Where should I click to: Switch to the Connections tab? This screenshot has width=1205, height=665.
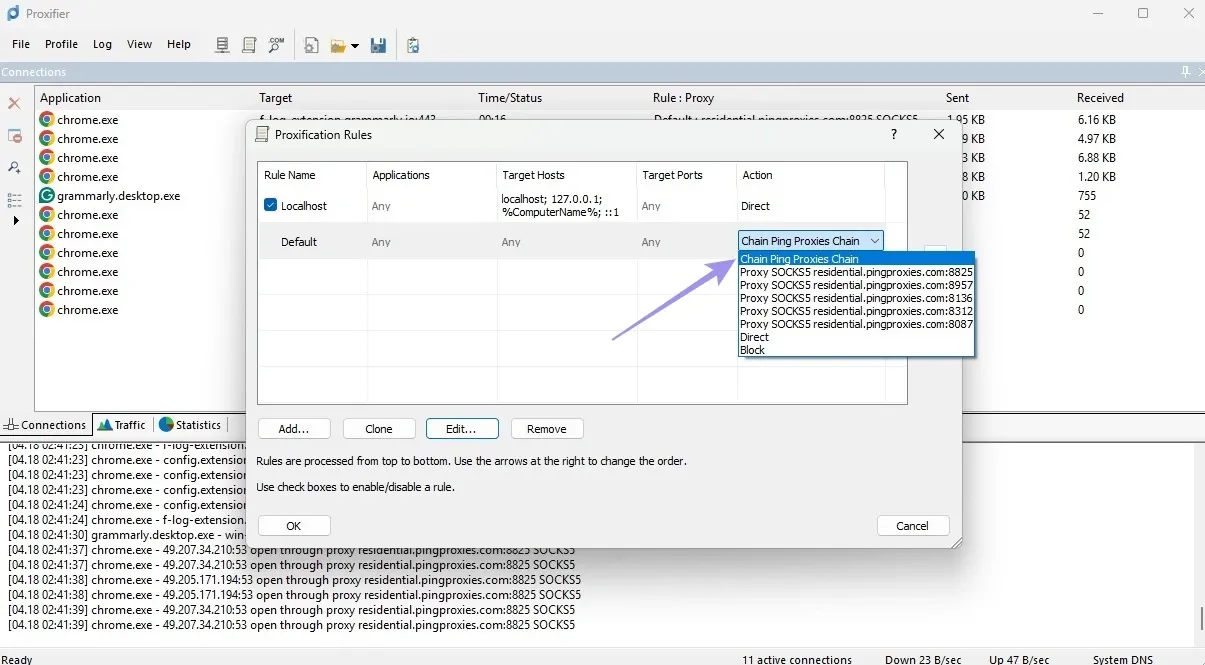coord(46,425)
